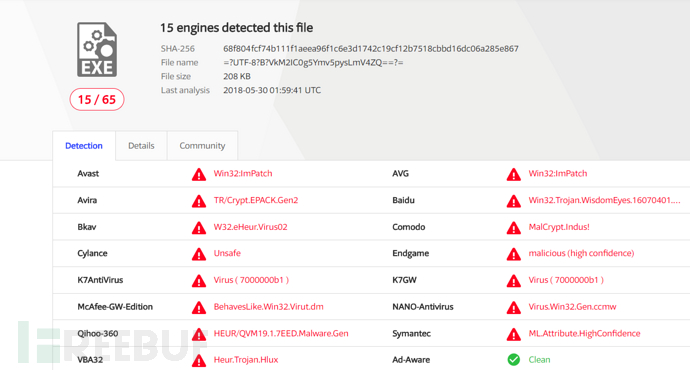Click the Avast detection warning triangle
Image resolution: width=690 pixels, height=370 pixels.
(199, 174)
